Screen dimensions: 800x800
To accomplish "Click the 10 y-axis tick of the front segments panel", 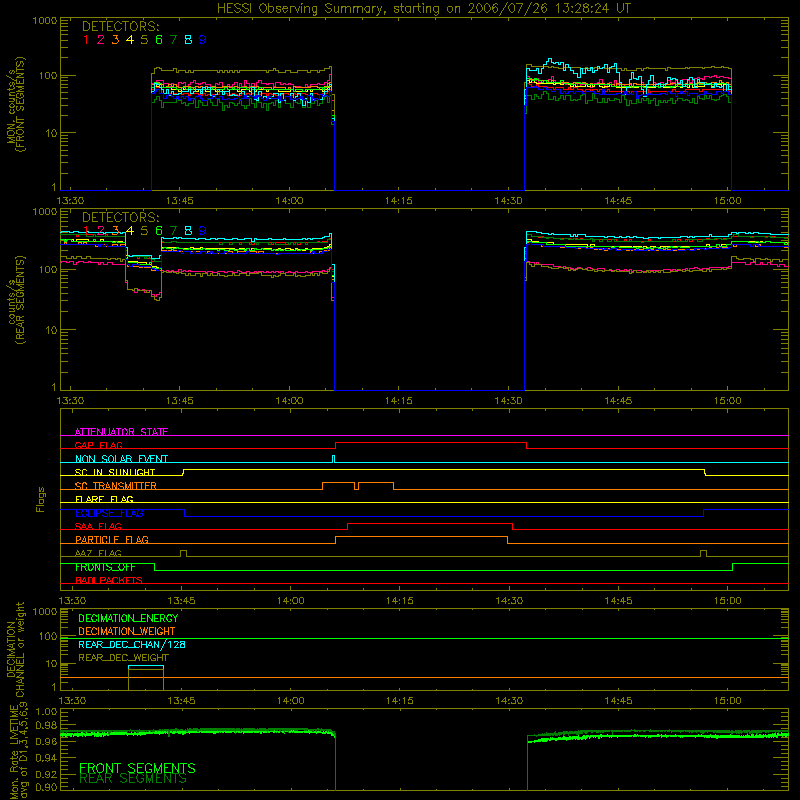I will pos(52,133).
